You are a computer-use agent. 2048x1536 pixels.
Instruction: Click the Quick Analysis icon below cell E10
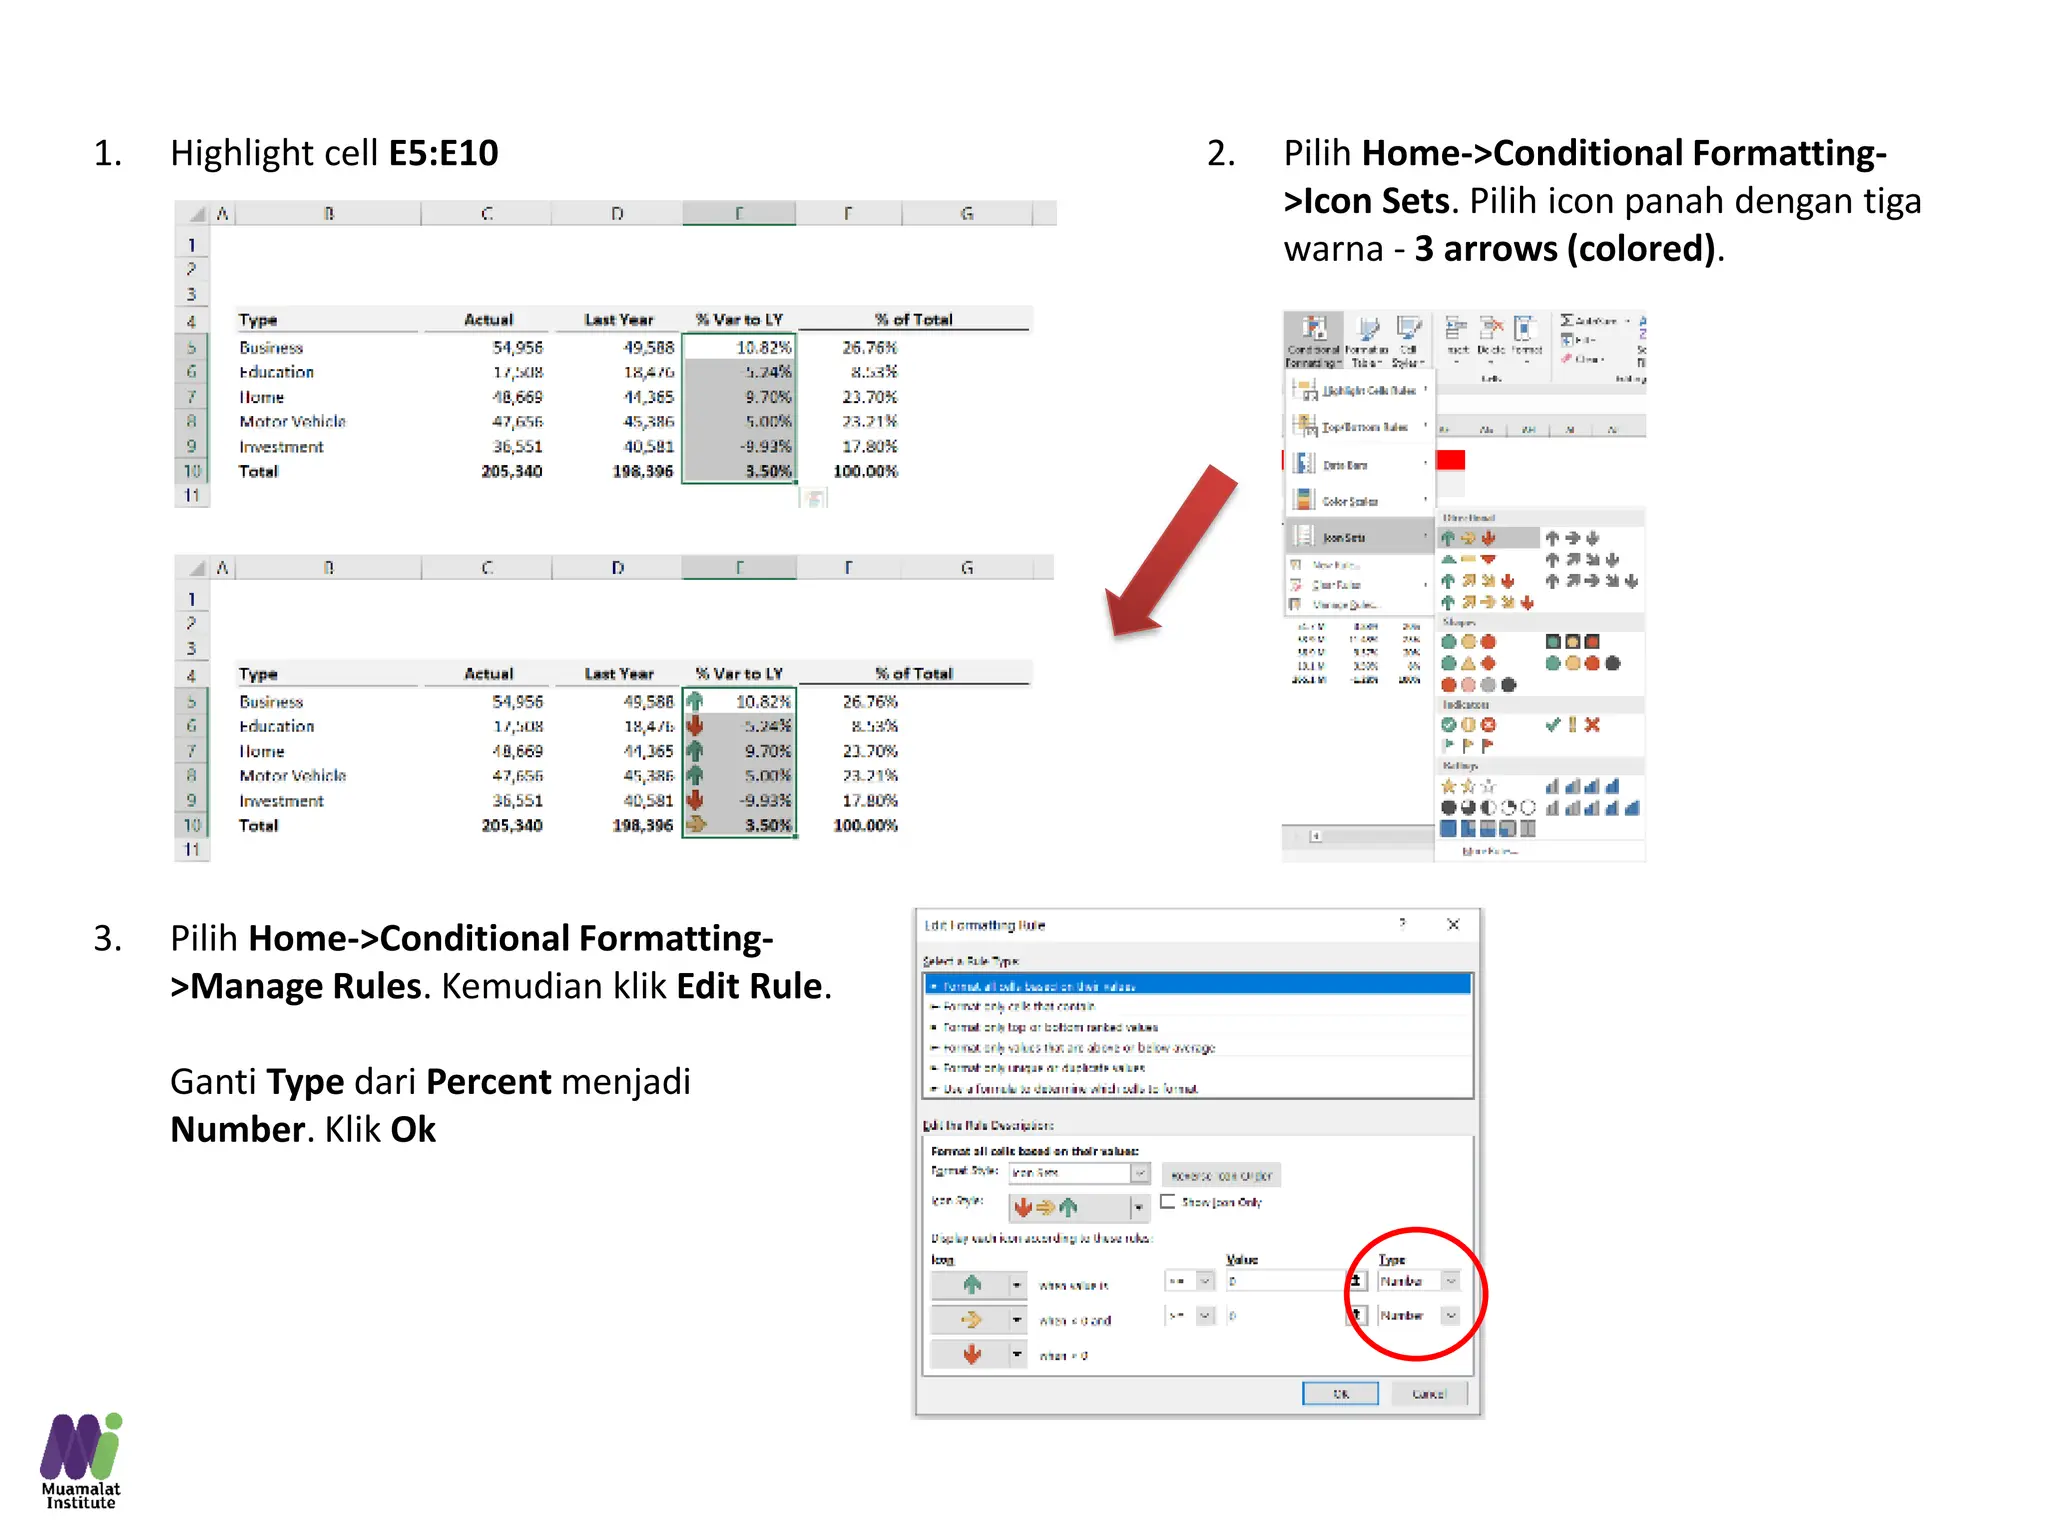[814, 497]
